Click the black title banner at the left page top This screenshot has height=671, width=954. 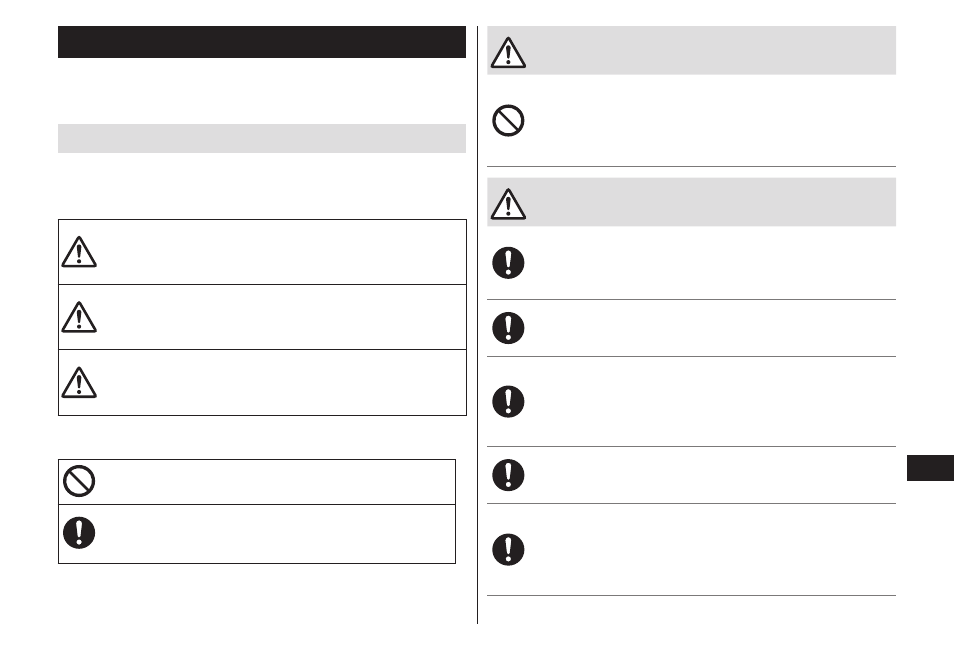click(x=262, y=42)
